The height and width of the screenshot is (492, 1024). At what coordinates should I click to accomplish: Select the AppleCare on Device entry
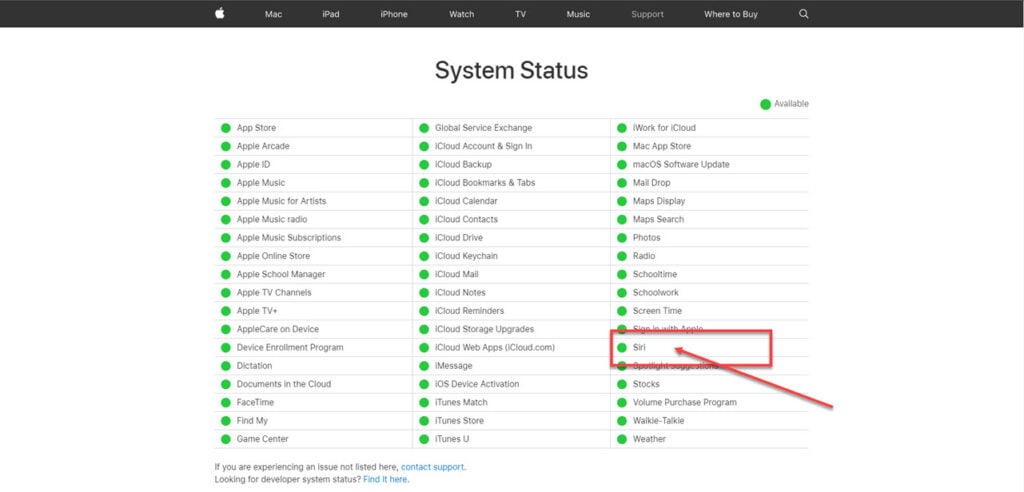click(278, 329)
